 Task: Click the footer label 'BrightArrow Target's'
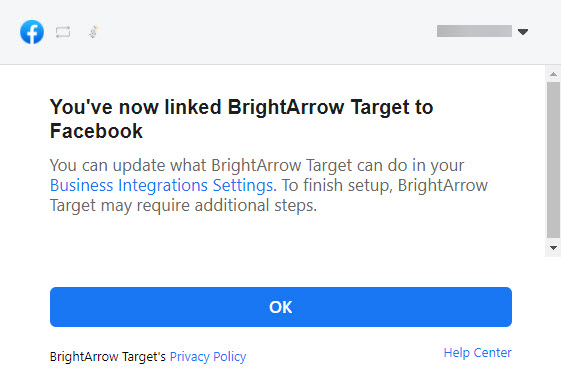coord(108,357)
